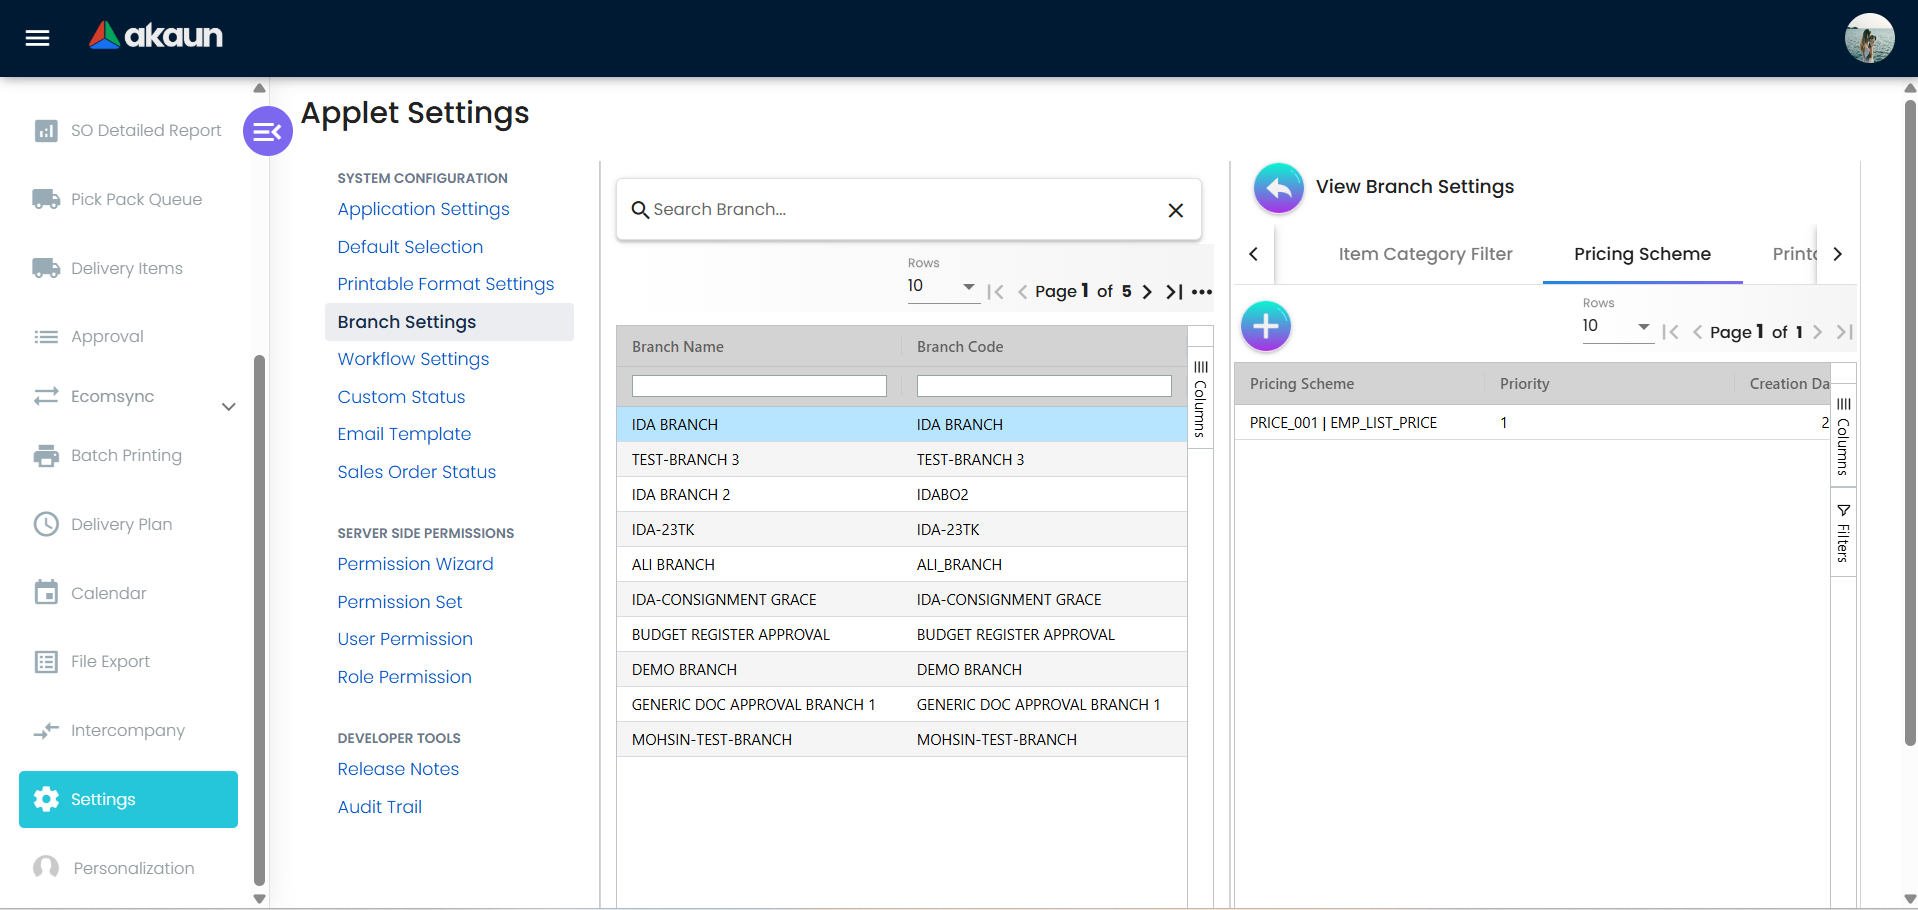The width and height of the screenshot is (1918, 910).
Task: Open the three-dots more options menu
Action: click(1202, 292)
